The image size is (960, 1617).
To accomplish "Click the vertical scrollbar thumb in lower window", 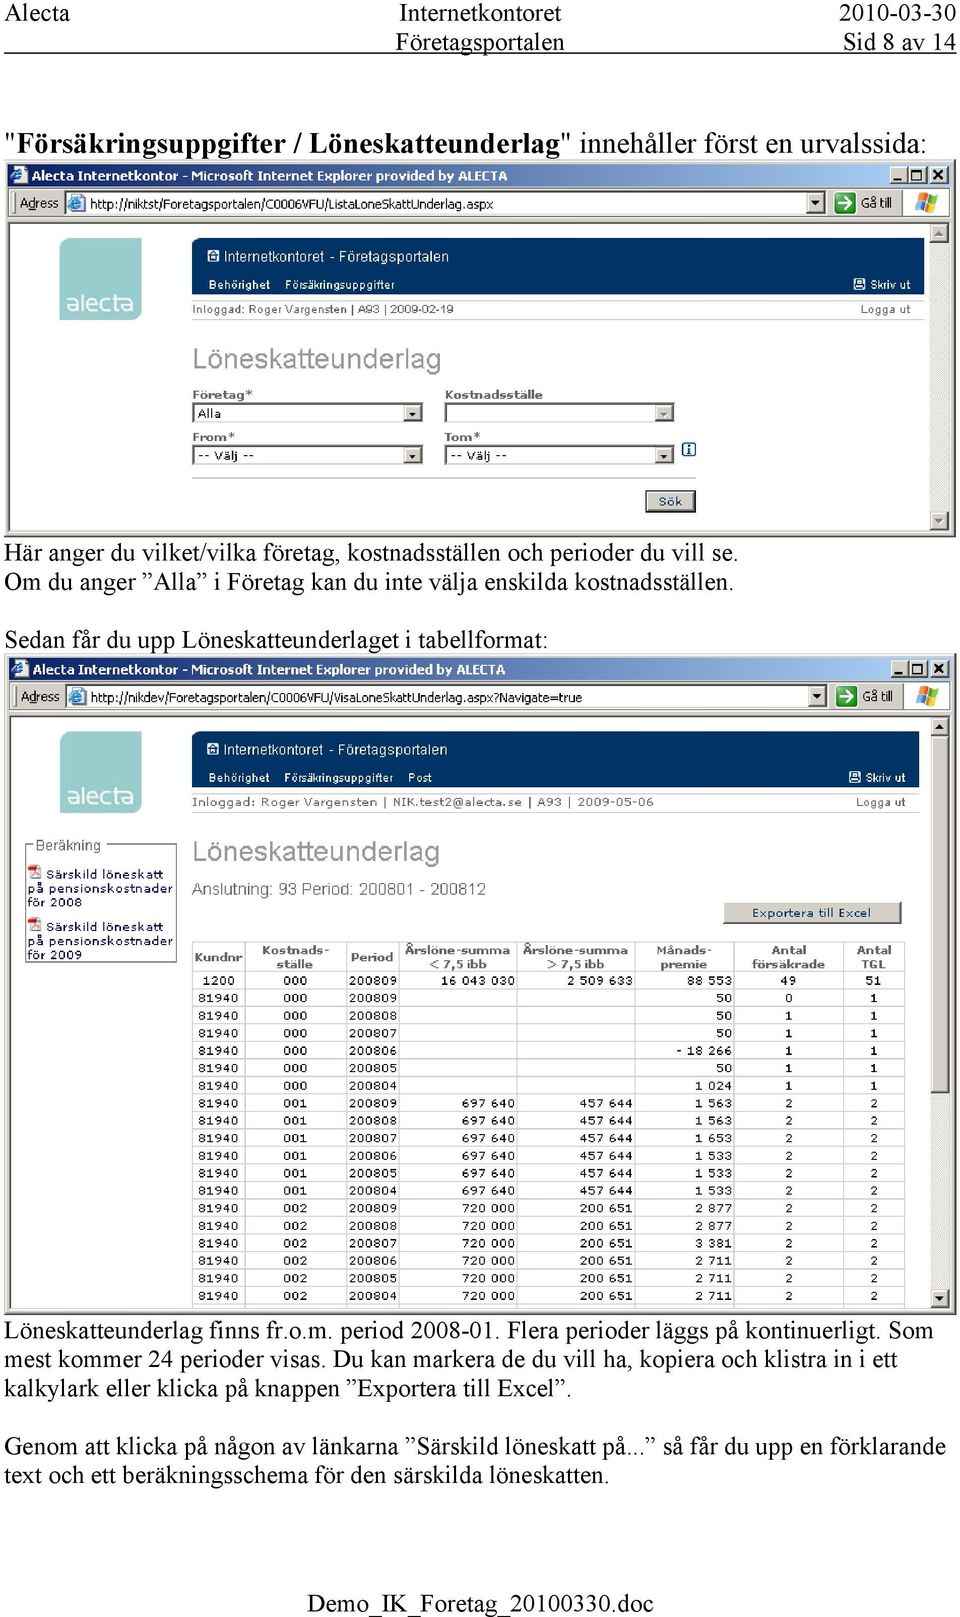I will click(x=939, y=914).
